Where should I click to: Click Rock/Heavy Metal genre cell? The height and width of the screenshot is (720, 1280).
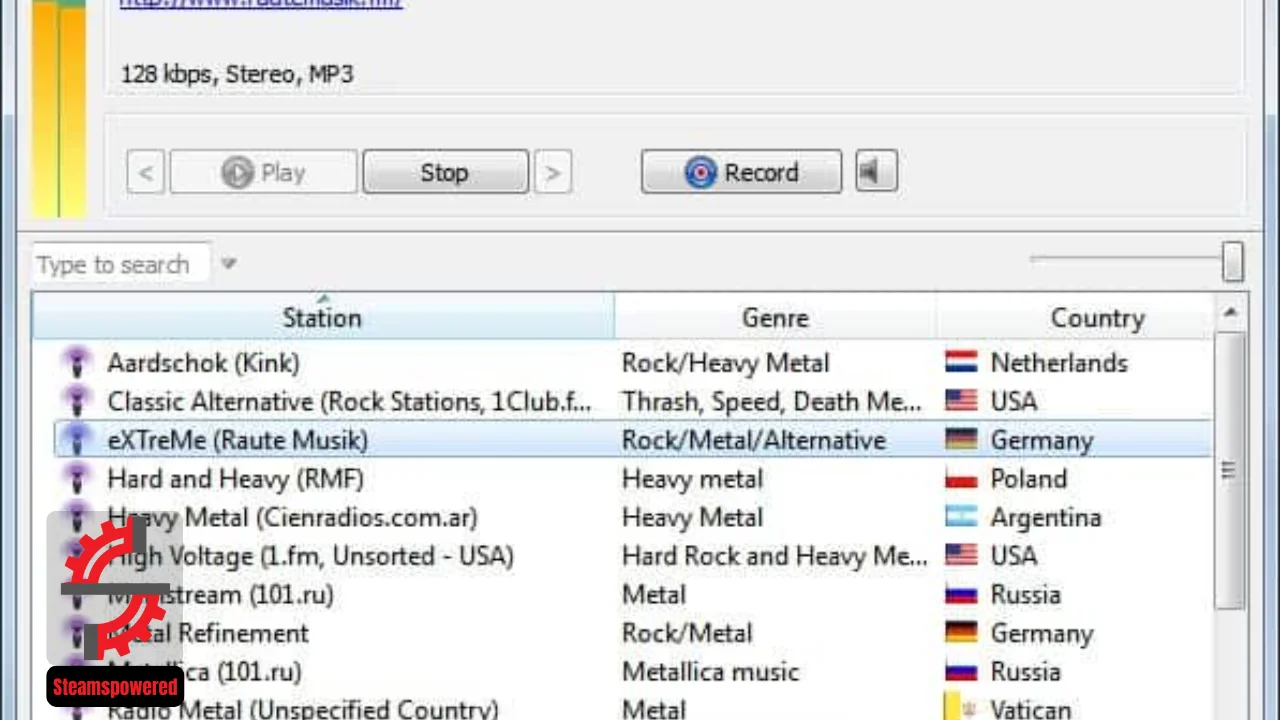point(725,363)
